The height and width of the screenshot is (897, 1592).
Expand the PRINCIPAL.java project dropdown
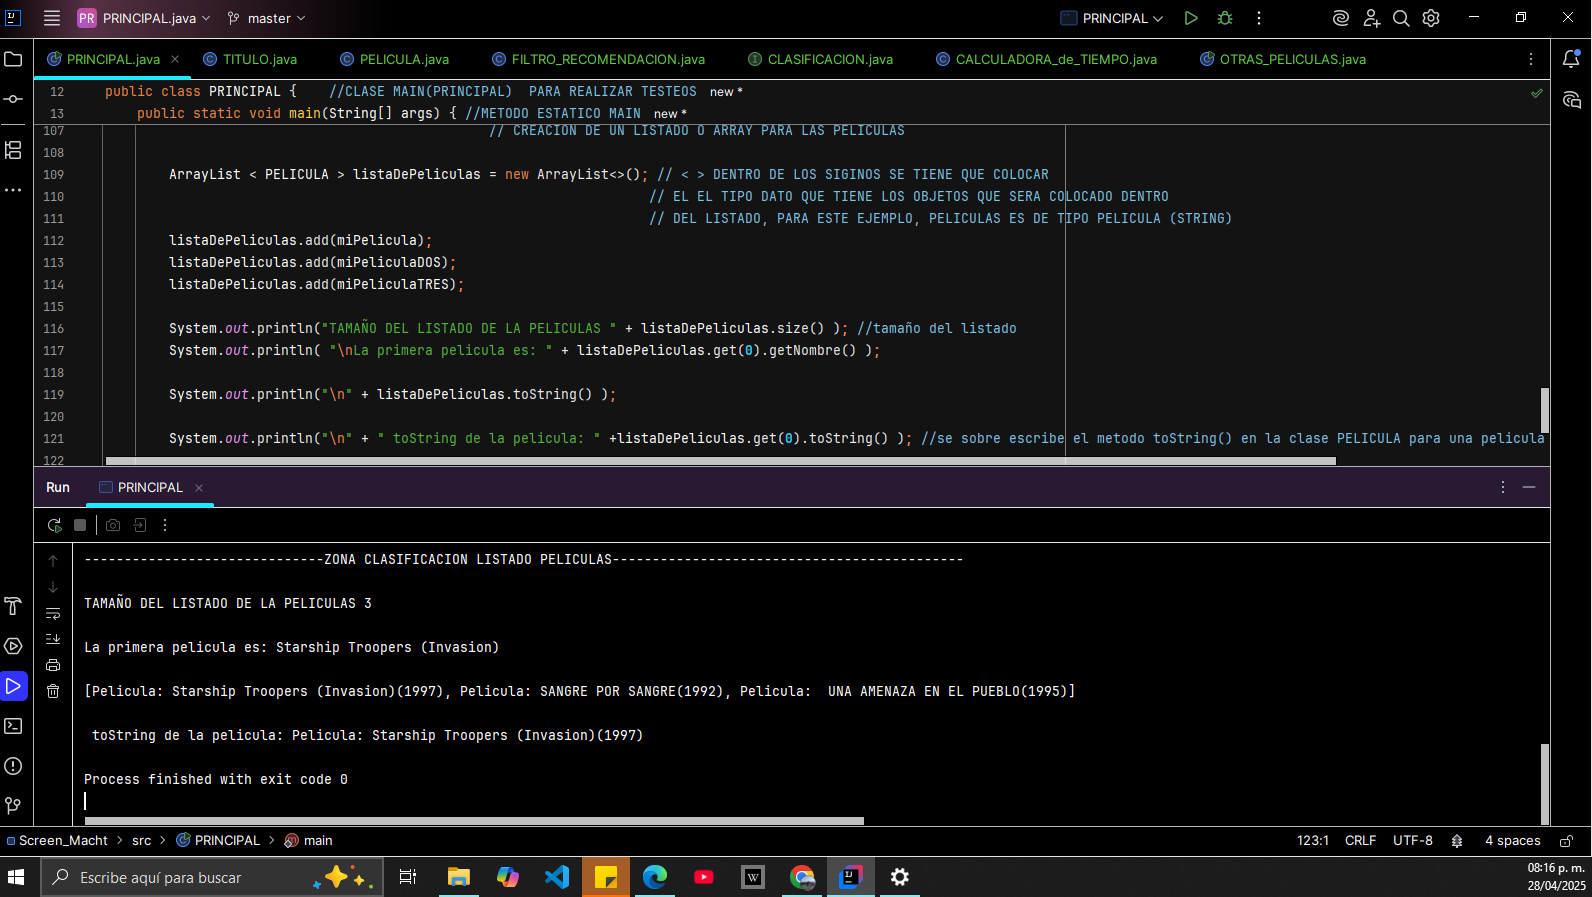(144, 18)
